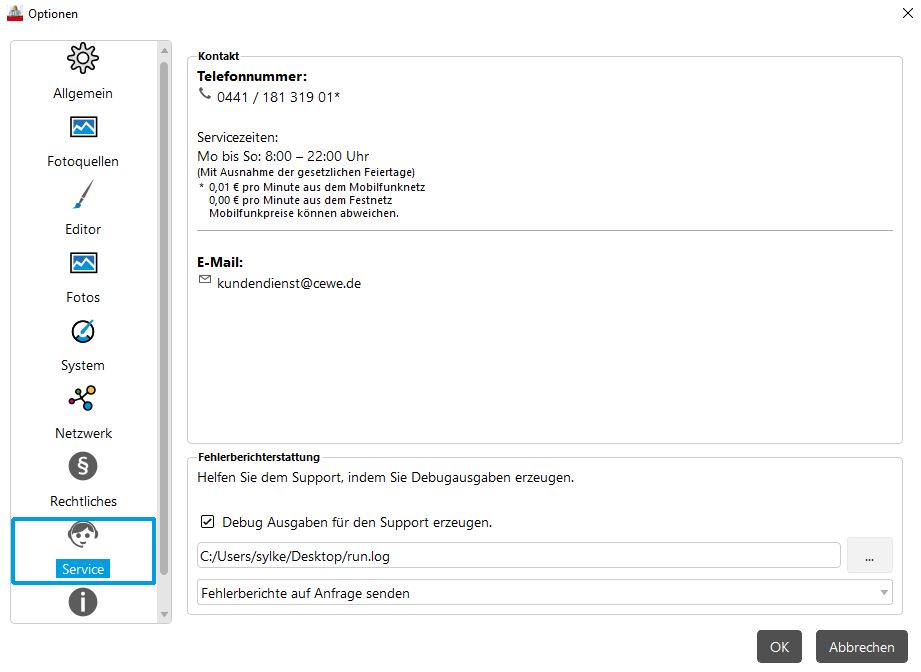Click the kundendienst@cewe.de e-mail address

pyautogui.click(x=289, y=283)
